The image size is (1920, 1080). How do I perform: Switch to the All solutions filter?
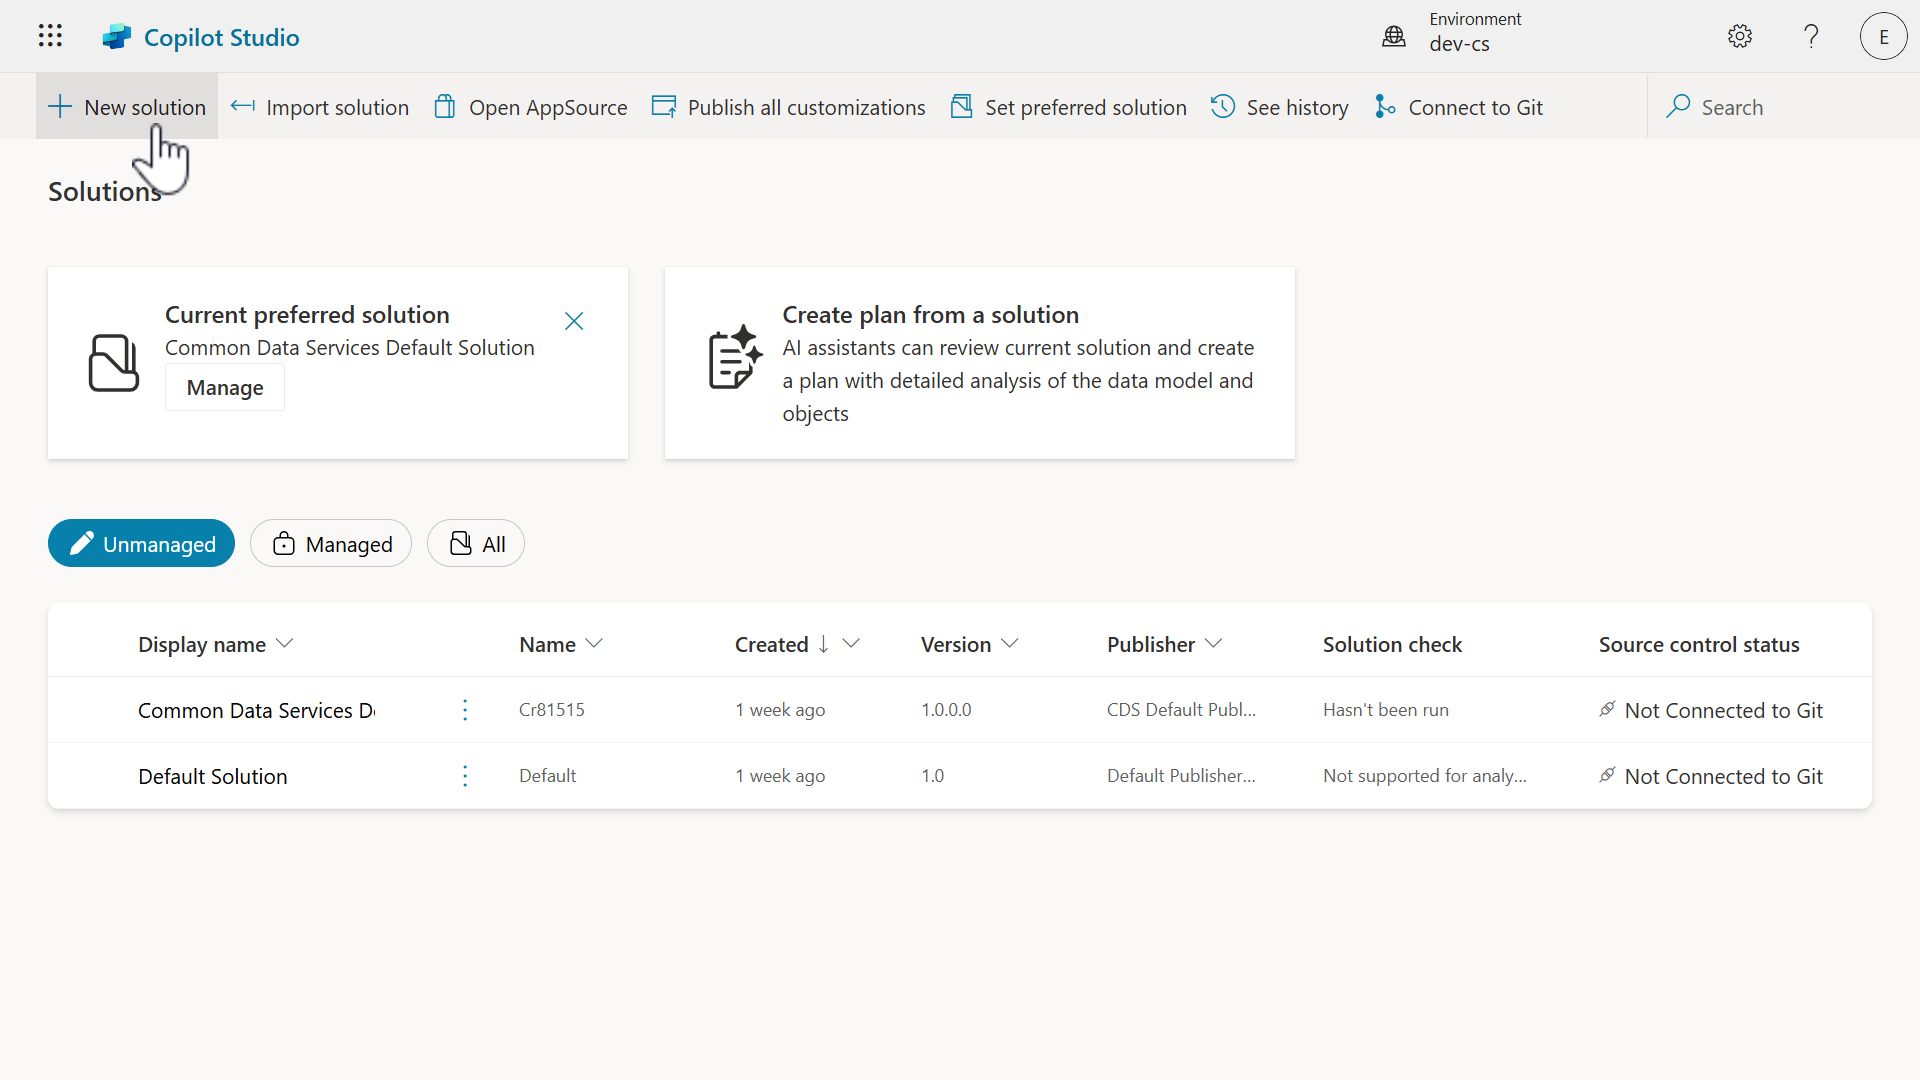[476, 544]
